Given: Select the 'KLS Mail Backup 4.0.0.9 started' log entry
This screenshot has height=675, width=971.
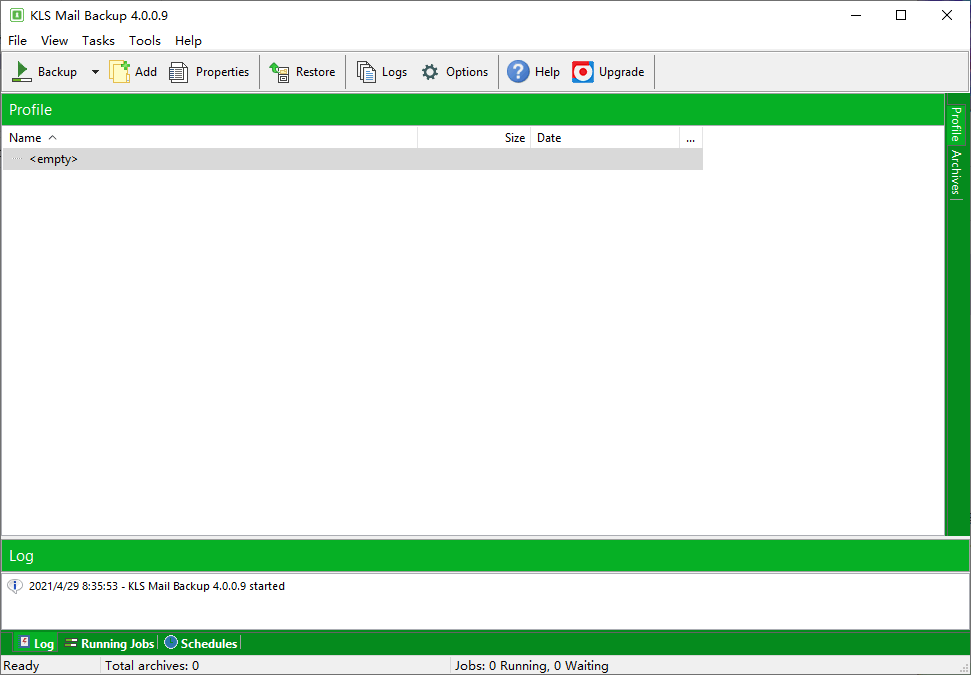Looking at the screenshot, I should (157, 586).
